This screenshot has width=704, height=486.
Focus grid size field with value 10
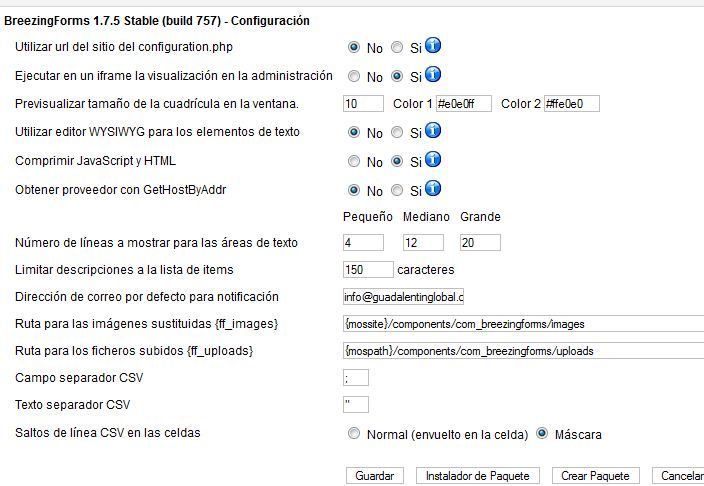pyautogui.click(x=363, y=104)
